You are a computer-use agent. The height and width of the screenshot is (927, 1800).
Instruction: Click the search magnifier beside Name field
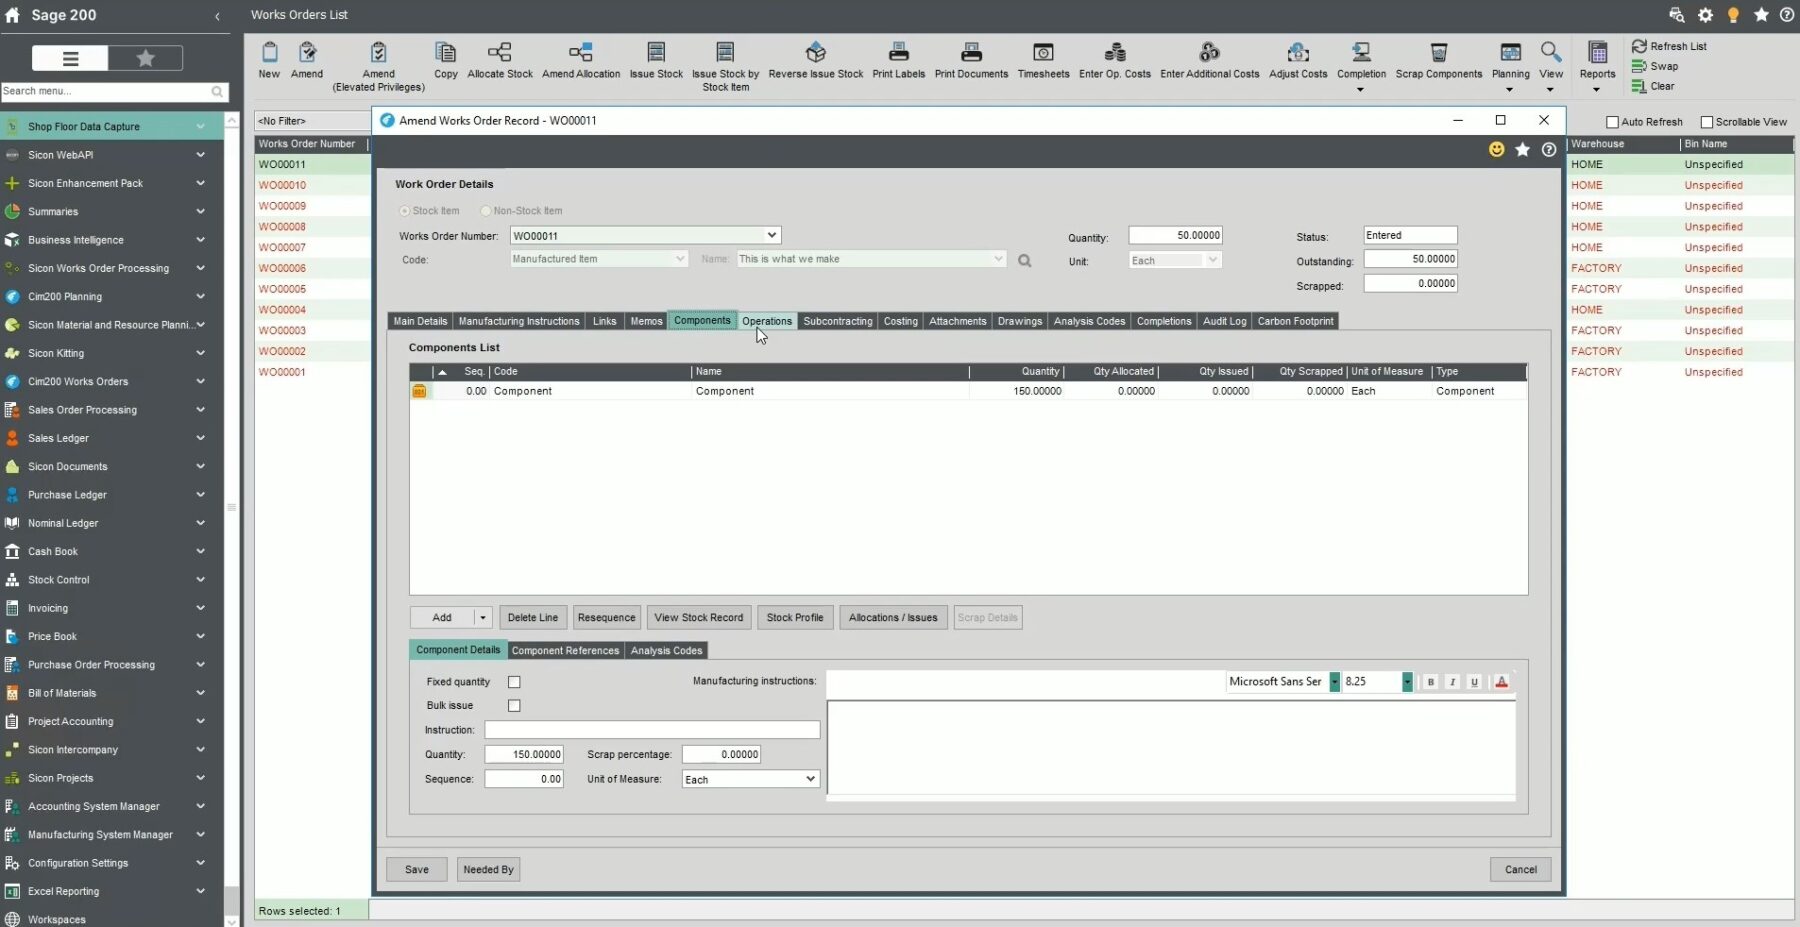pyautogui.click(x=1025, y=261)
